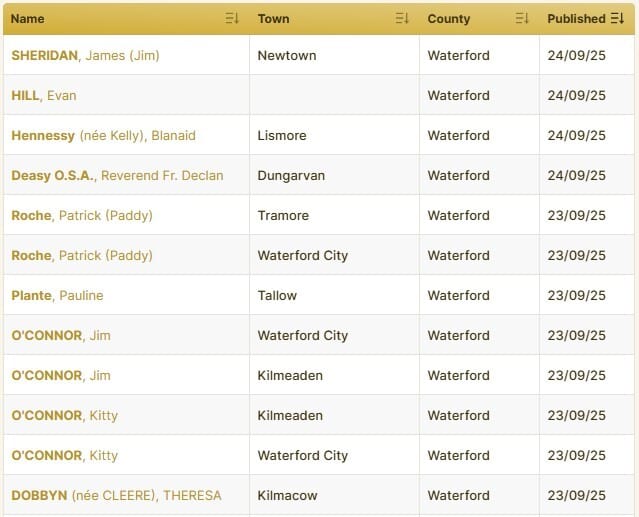Click the sort icon in Name column
The height and width of the screenshot is (517, 639).
click(232, 19)
